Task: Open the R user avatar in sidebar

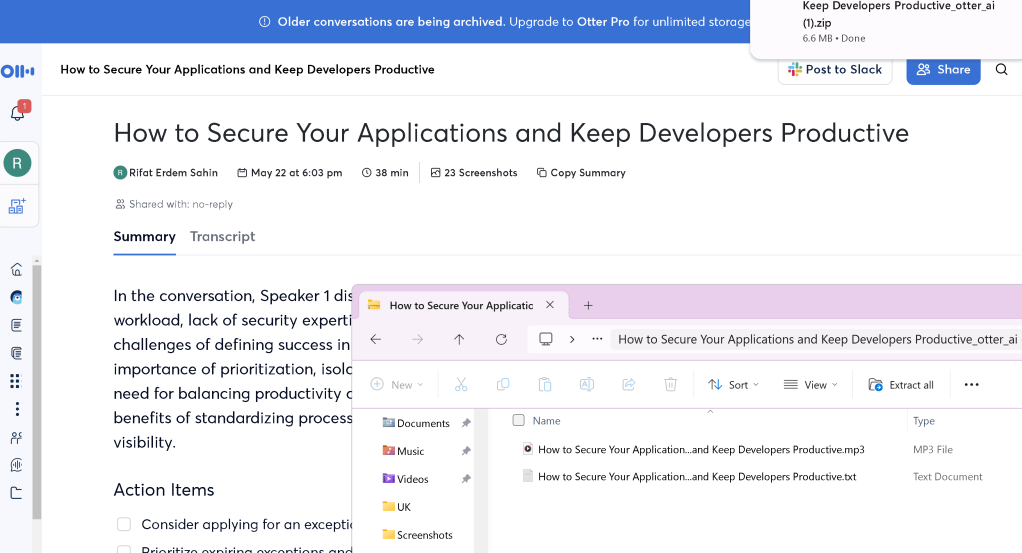Action: [18, 163]
